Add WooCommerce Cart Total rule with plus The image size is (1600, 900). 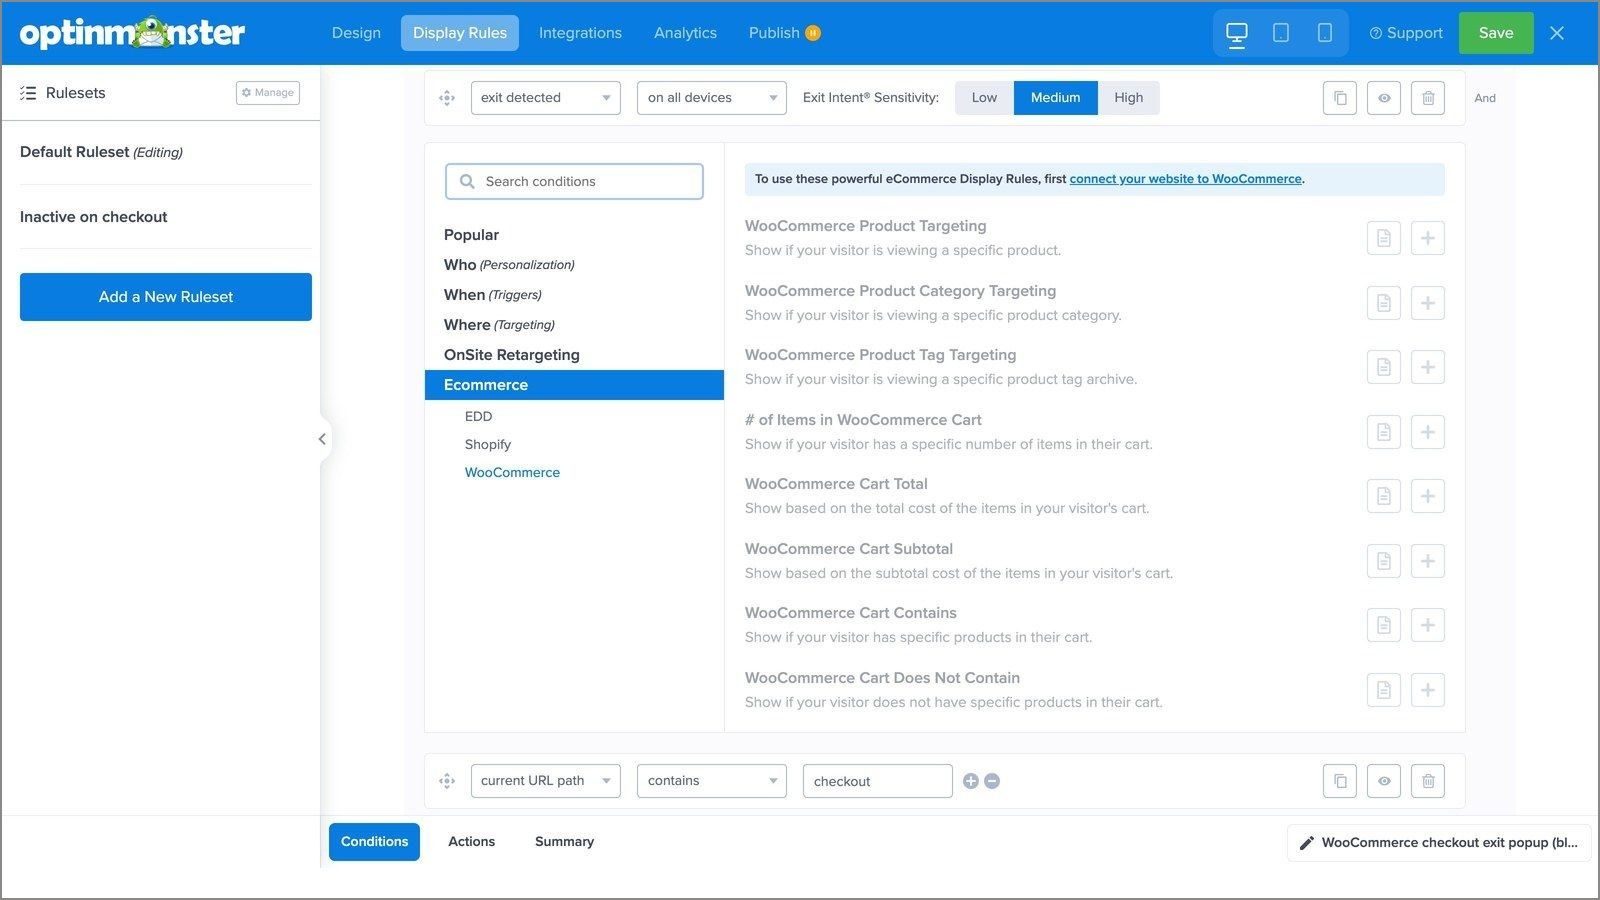1428,496
